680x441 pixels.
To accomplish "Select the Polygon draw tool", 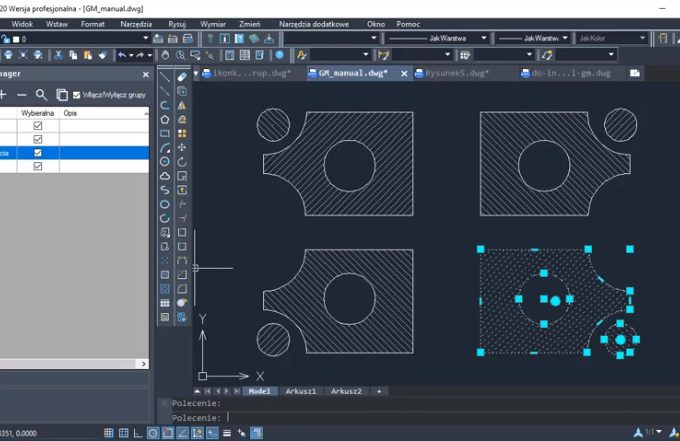I will [x=165, y=119].
